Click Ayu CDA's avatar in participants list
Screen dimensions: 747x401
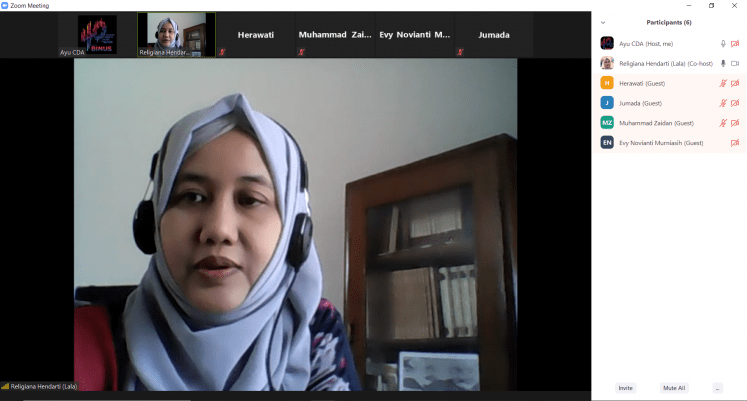point(607,43)
